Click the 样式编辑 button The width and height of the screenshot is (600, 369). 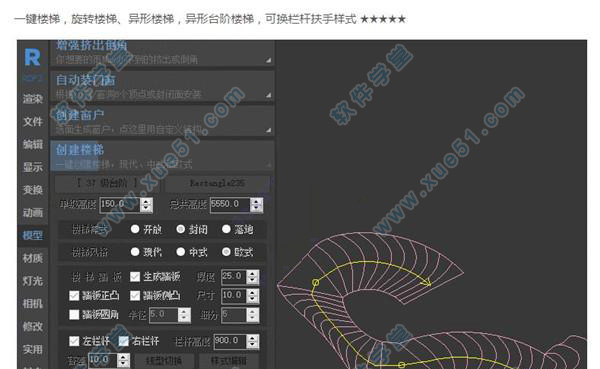click(228, 361)
